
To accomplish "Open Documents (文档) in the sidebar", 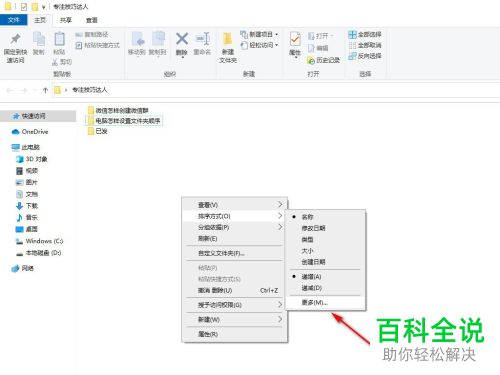I will [x=27, y=194].
